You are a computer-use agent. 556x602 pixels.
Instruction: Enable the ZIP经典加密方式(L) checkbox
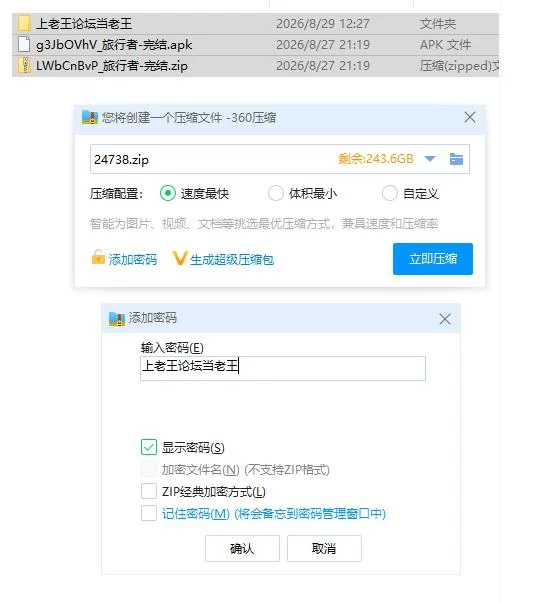[x=149, y=491]
